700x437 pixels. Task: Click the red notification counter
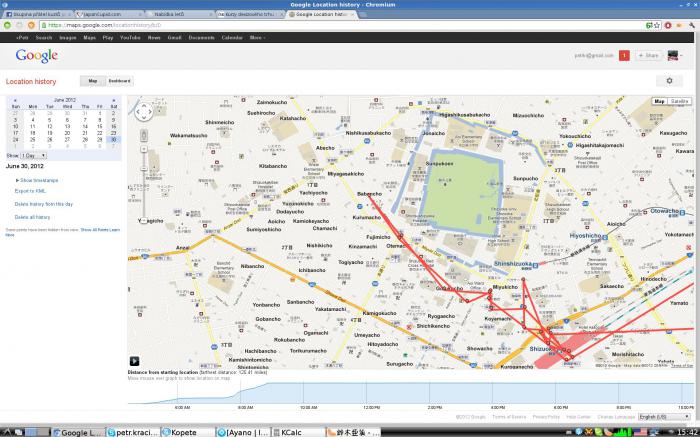pyautogui.click(x=624, y=56)
